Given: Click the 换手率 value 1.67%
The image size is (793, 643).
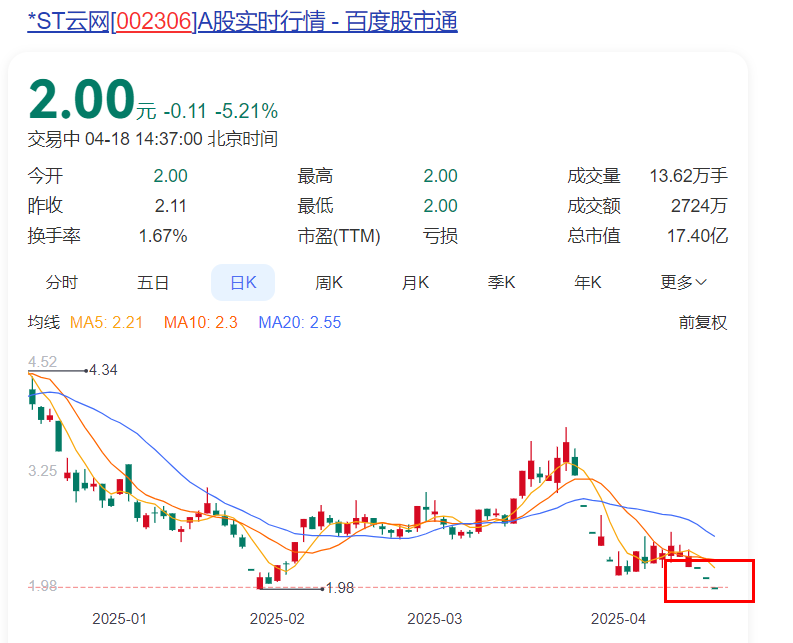Looking at the screenshot, I should coord(163,236).
